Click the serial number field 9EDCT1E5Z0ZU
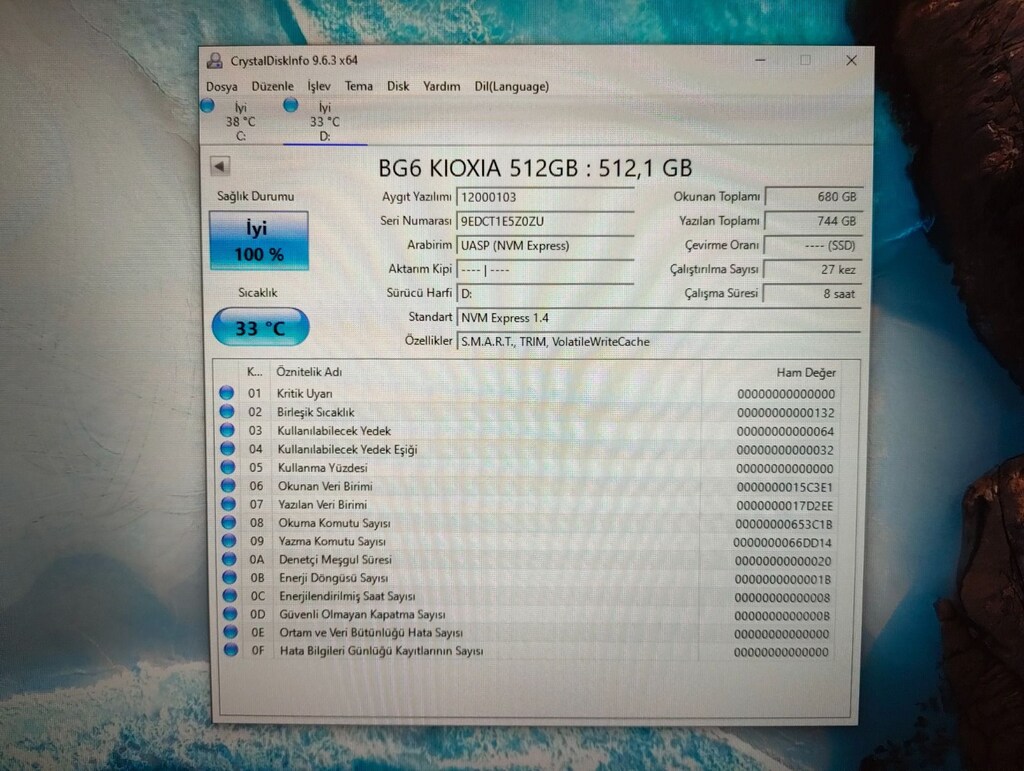Viewport: 1024px width, 771px height. [545, 221]
